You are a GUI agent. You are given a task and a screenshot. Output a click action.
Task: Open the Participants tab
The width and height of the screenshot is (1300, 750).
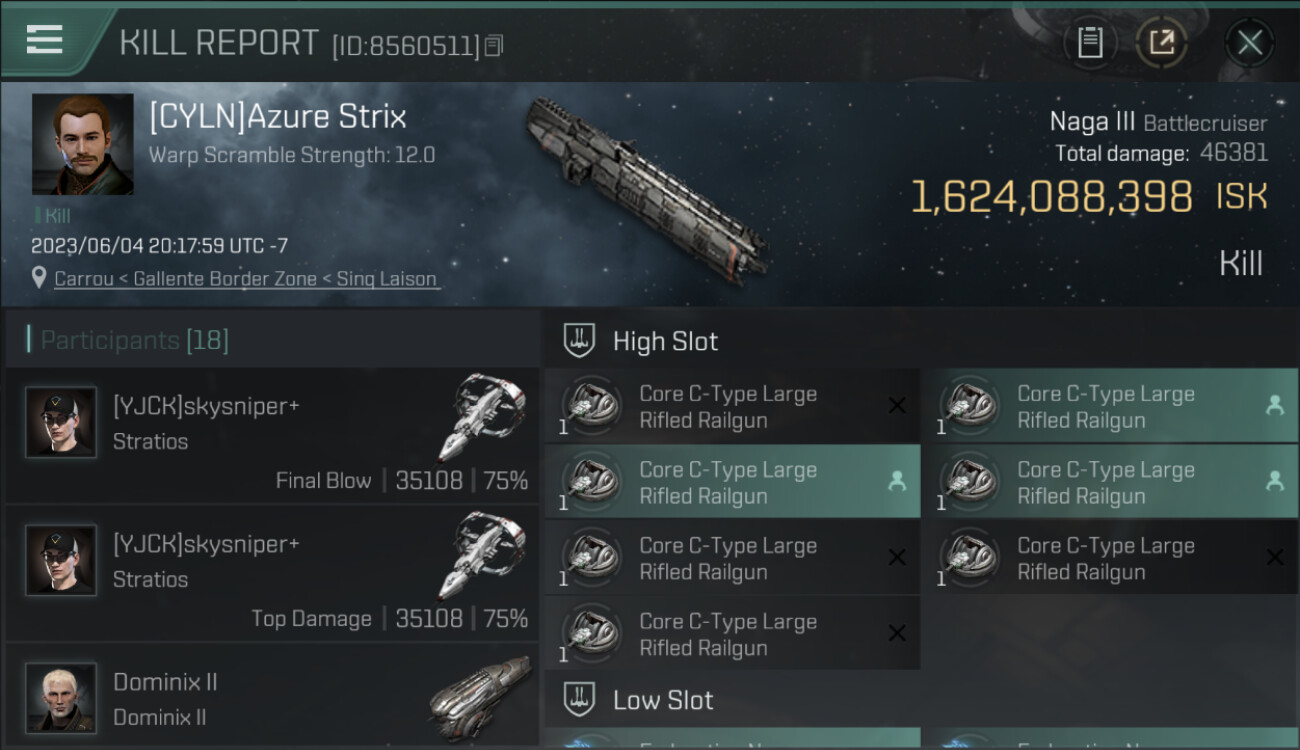[134, 340]
